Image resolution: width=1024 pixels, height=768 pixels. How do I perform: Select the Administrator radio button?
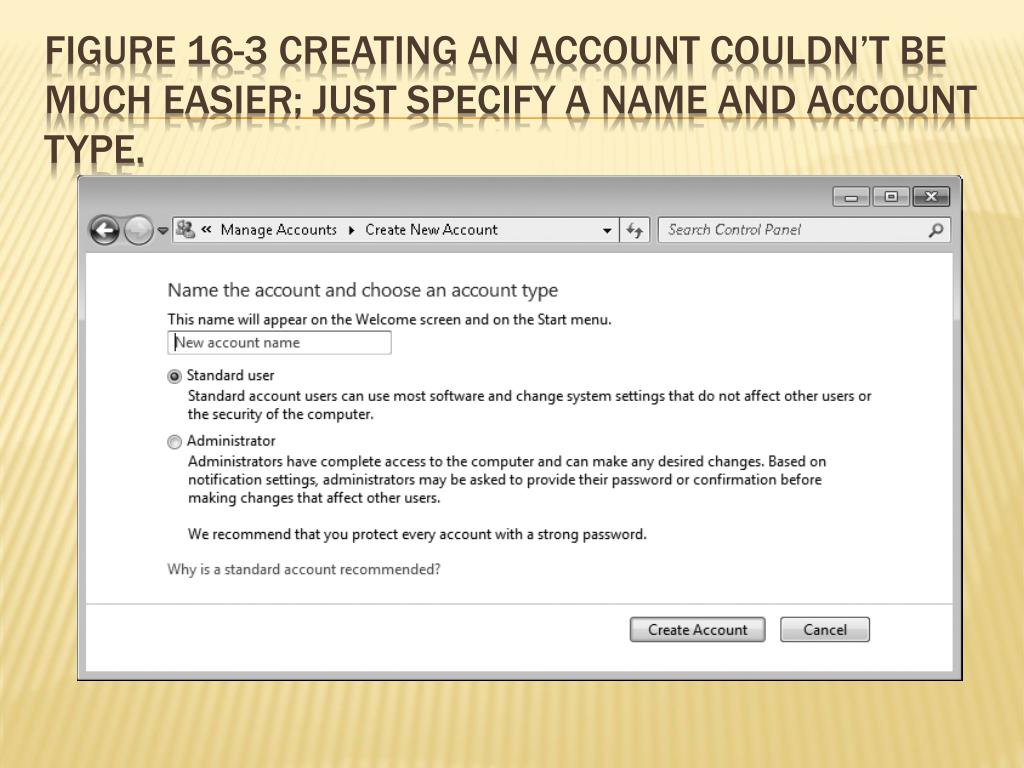[x=174, y=442]
